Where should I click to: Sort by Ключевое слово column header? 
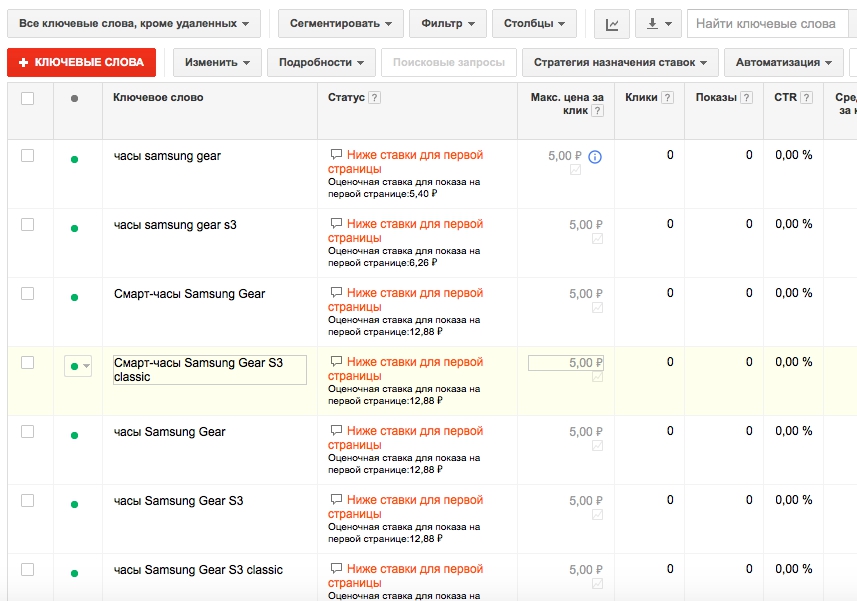158,97
